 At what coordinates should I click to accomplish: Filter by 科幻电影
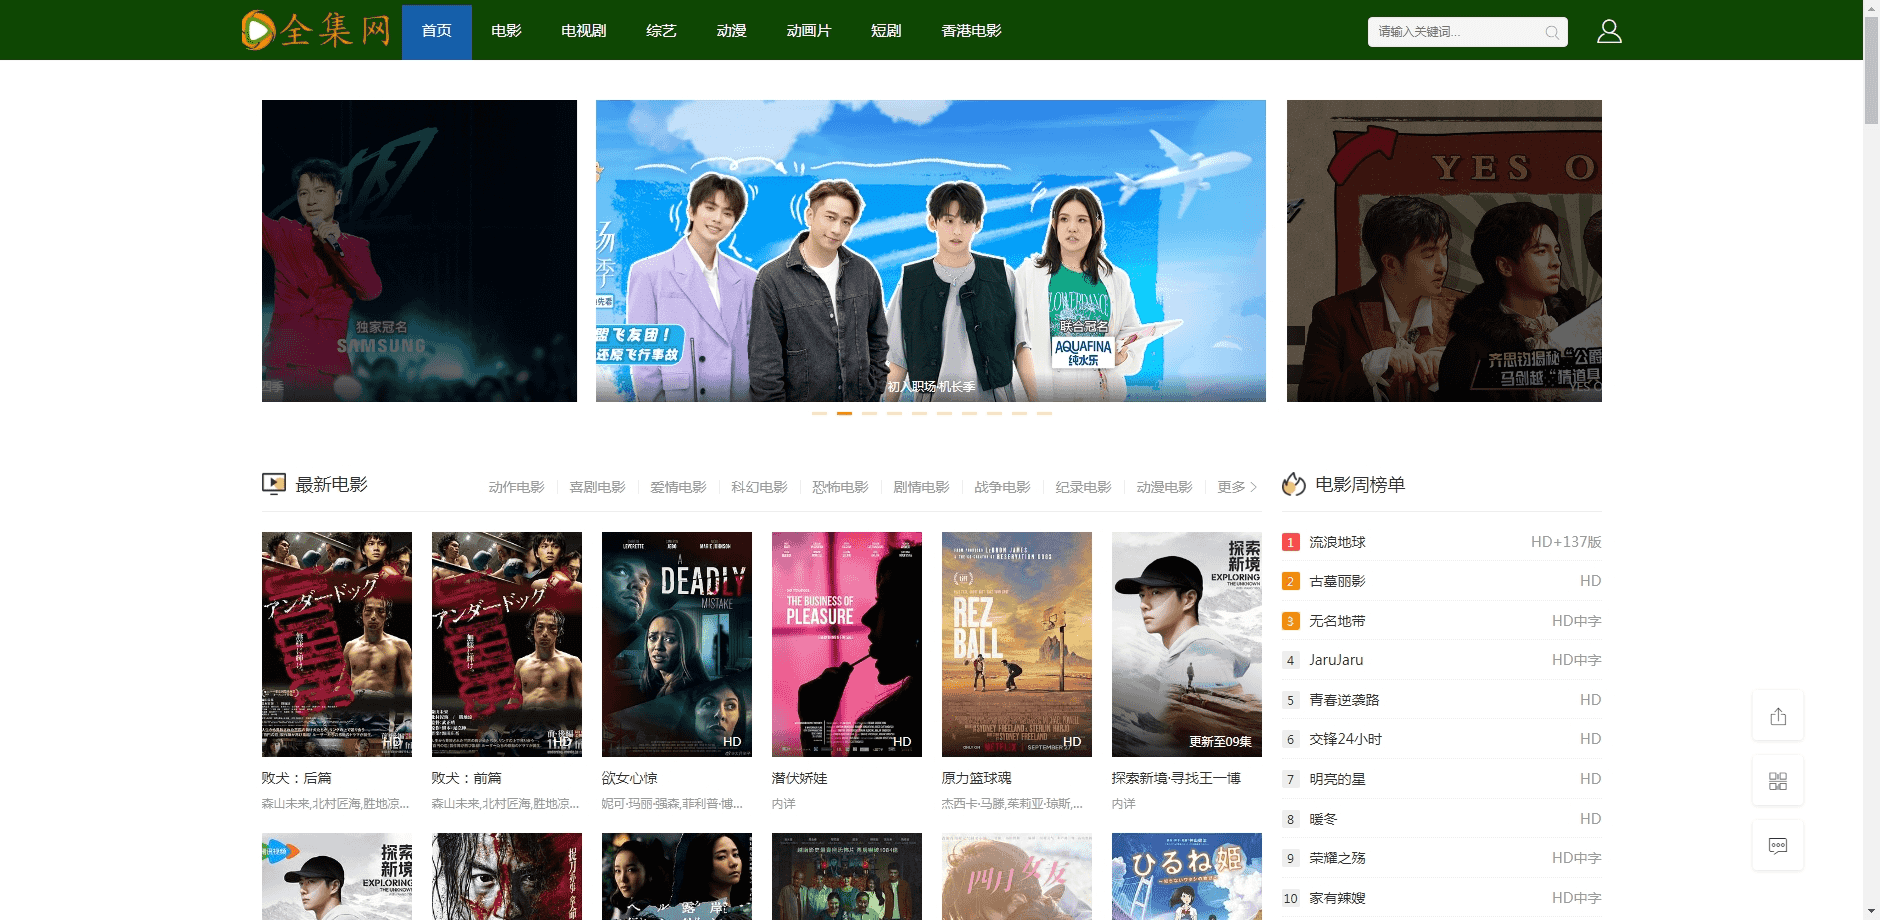coord(760,487)
